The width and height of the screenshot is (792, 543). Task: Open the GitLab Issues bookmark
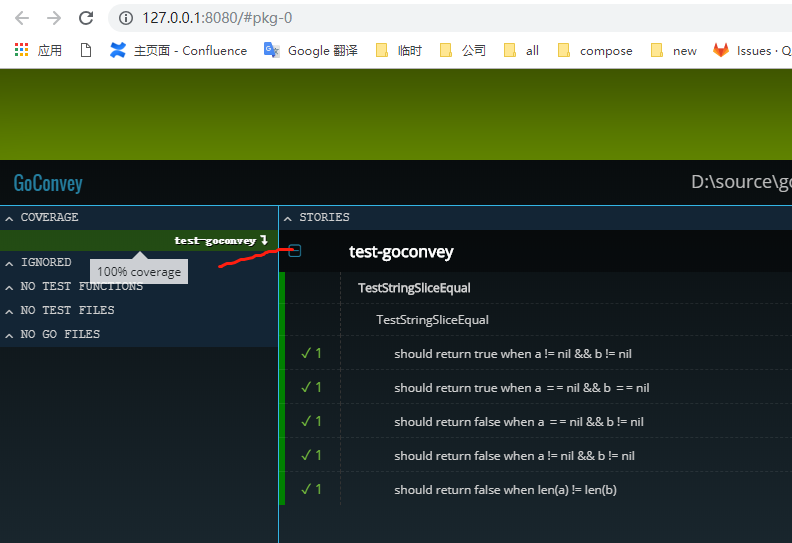(x=752, y=51)
